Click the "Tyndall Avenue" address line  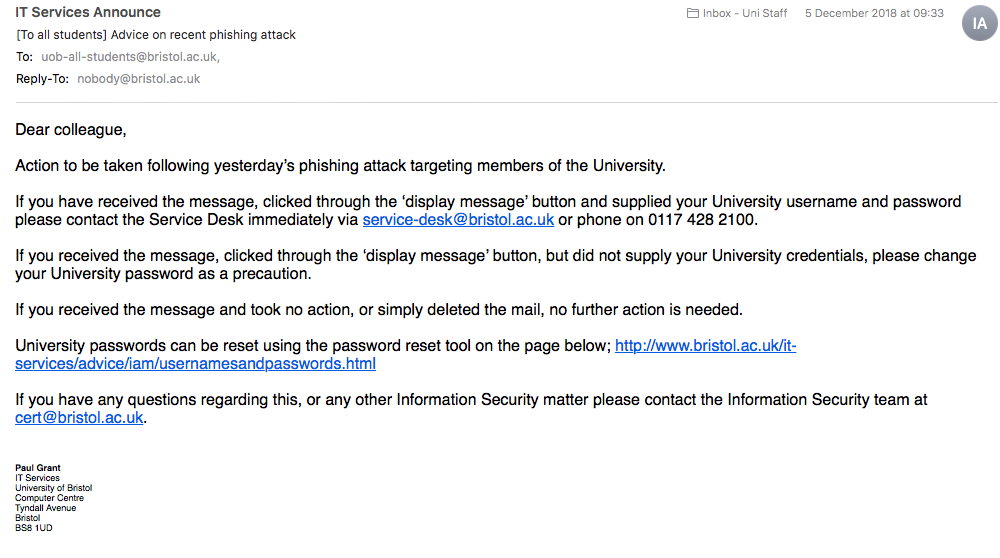tap(45, 508)
